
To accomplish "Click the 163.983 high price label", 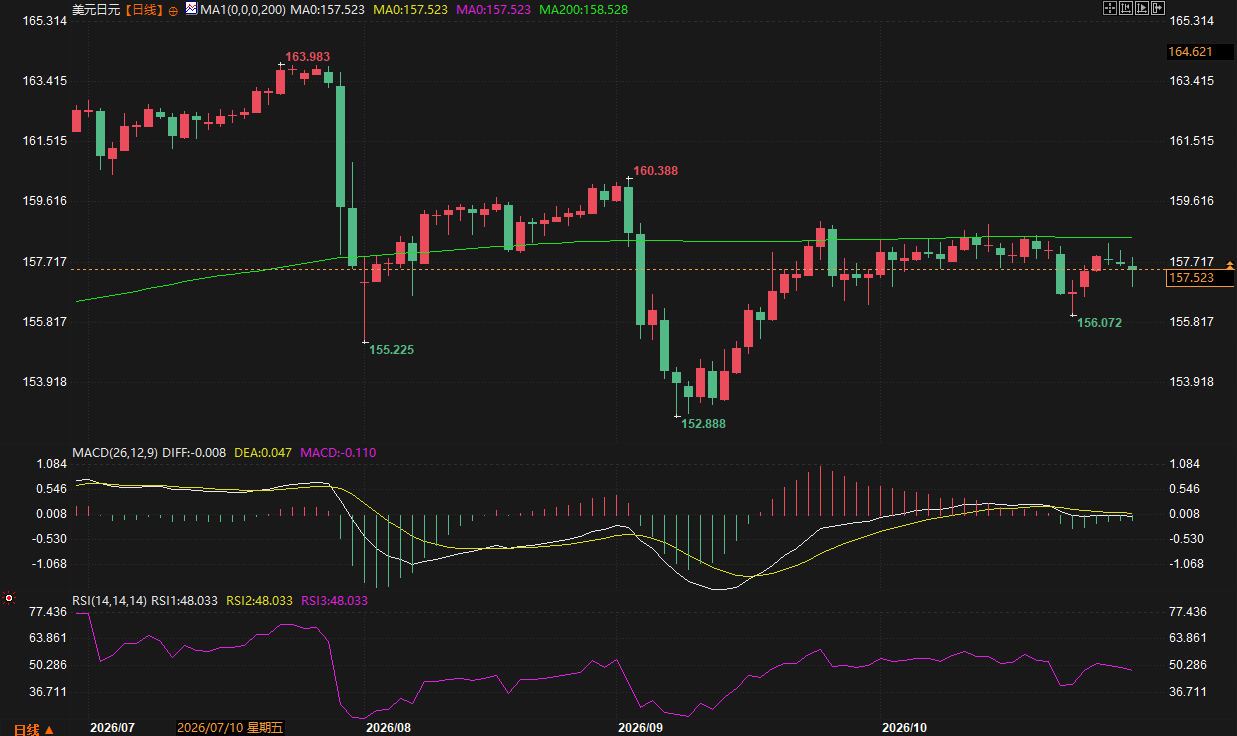I will coord(308,57).
